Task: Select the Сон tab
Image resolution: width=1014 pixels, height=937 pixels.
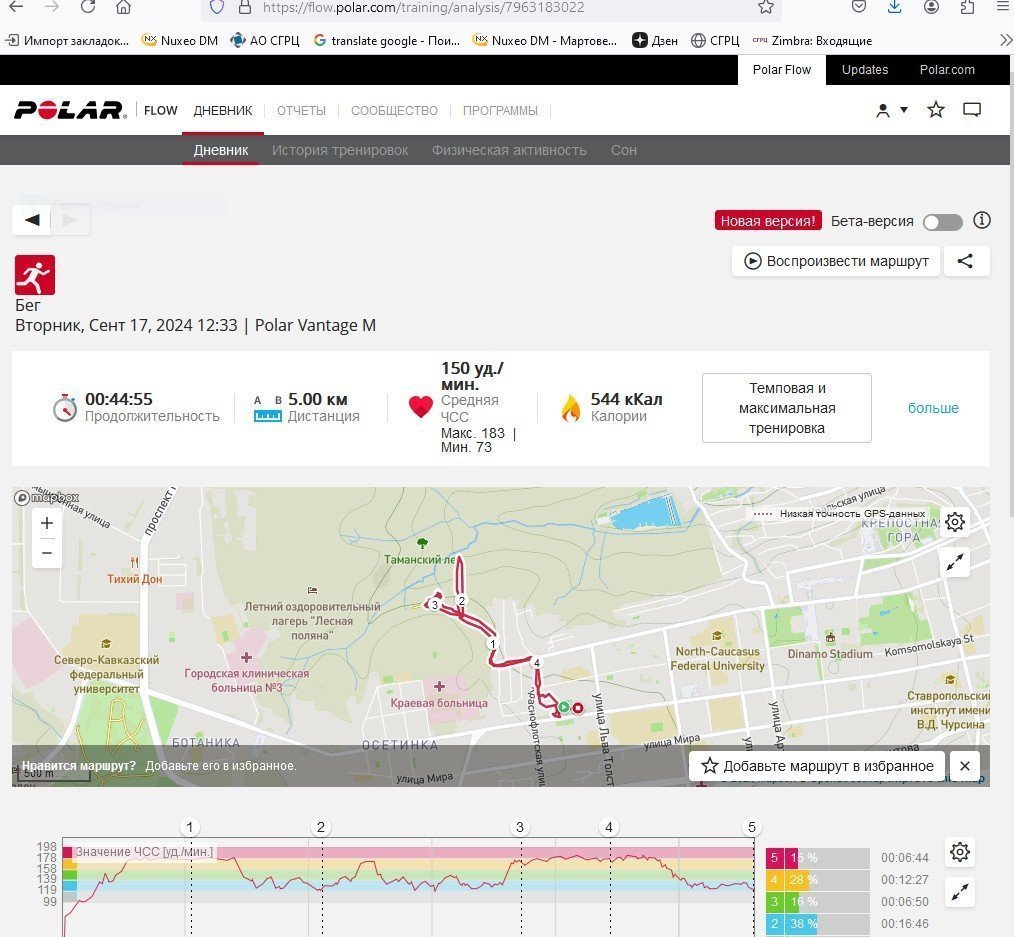Action: point(623,150)
